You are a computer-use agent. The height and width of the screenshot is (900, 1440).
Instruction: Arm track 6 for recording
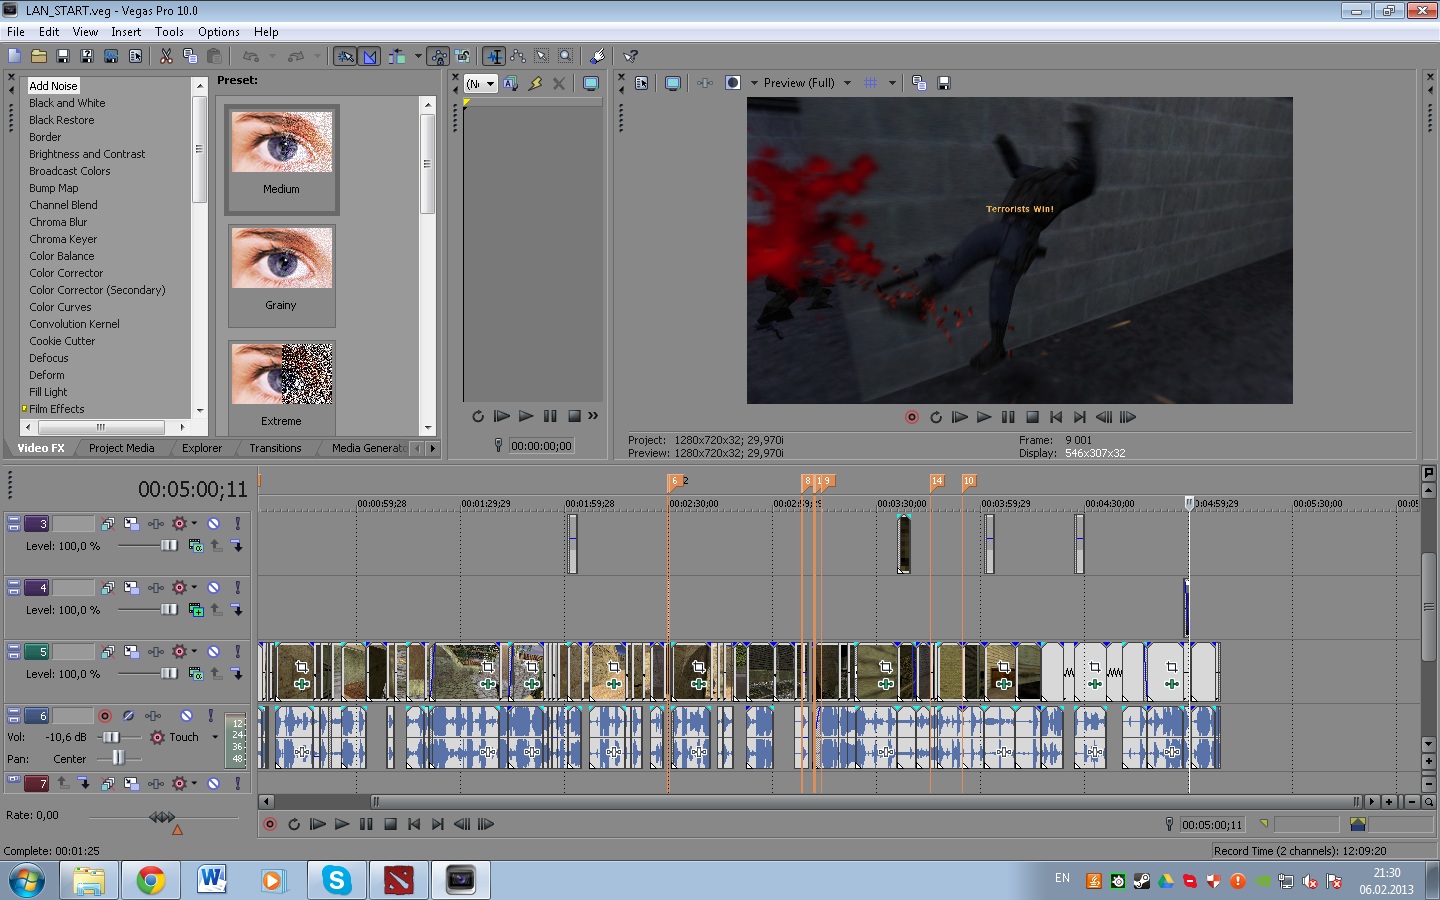coord(104,715)
